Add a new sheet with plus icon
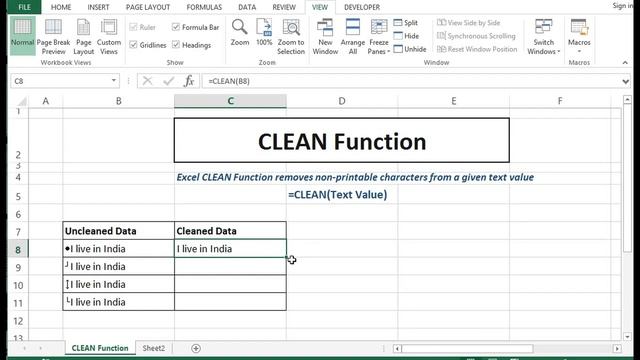The height and width of the screenshot is (360, 640). (x=196, y=348)
